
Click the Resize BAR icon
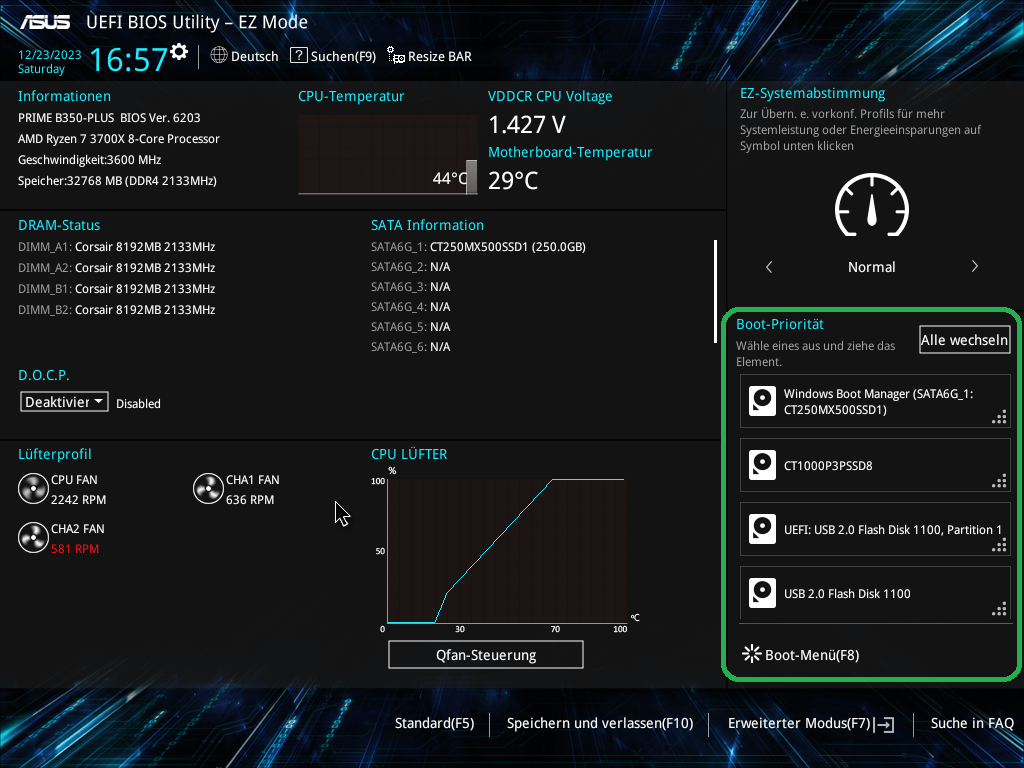(x=396, y=56)
